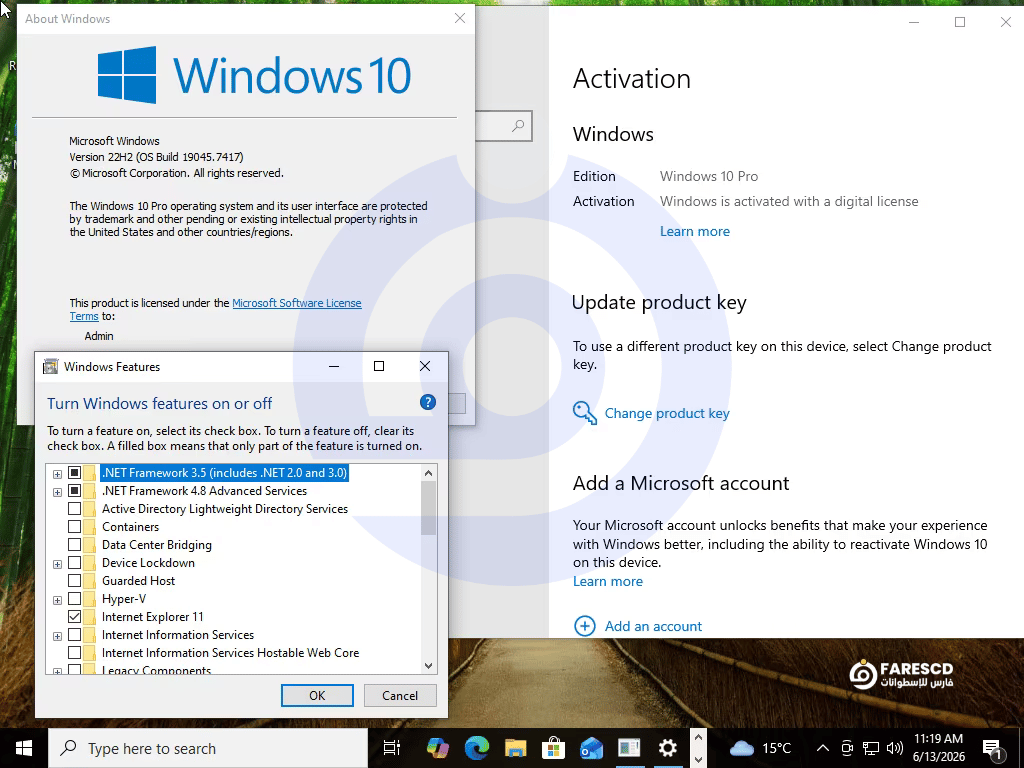Open File Explorer from the taskbar
Viewport: 1024px width, 768px height.
(515, 748)
